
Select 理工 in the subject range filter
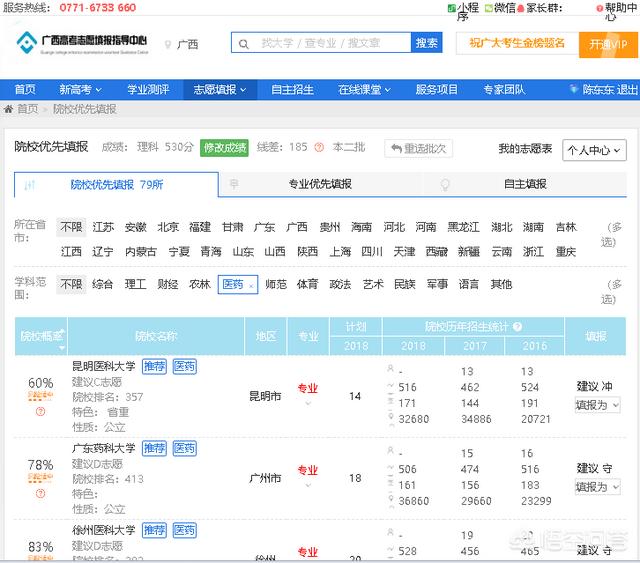pos(135,285)
